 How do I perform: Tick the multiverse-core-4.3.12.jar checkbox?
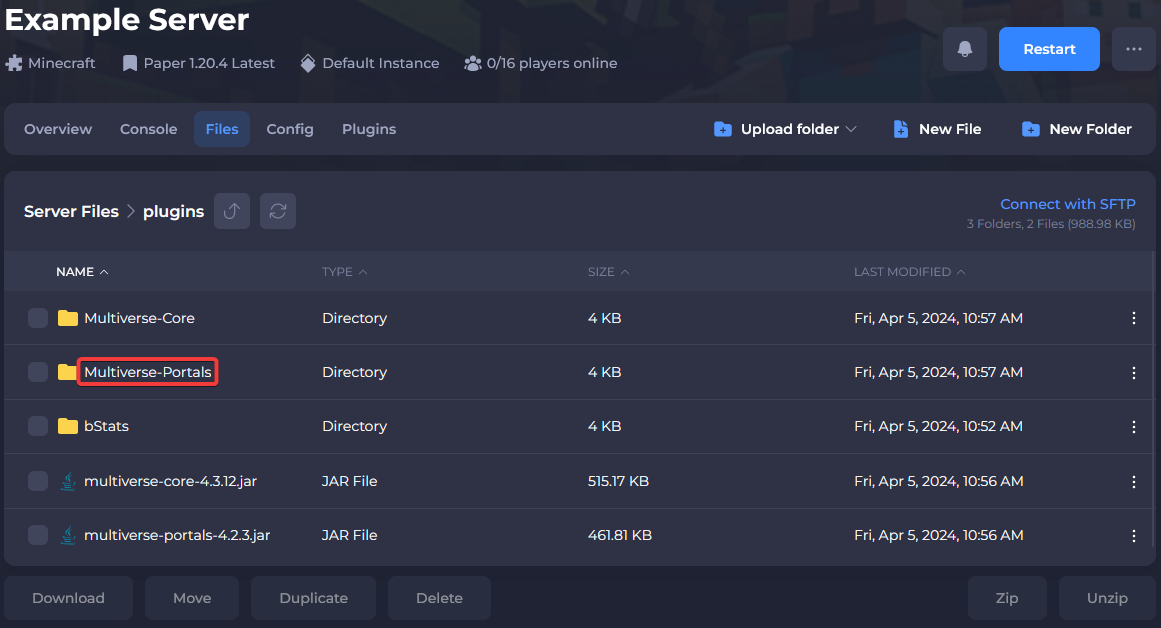pos(38,481)
